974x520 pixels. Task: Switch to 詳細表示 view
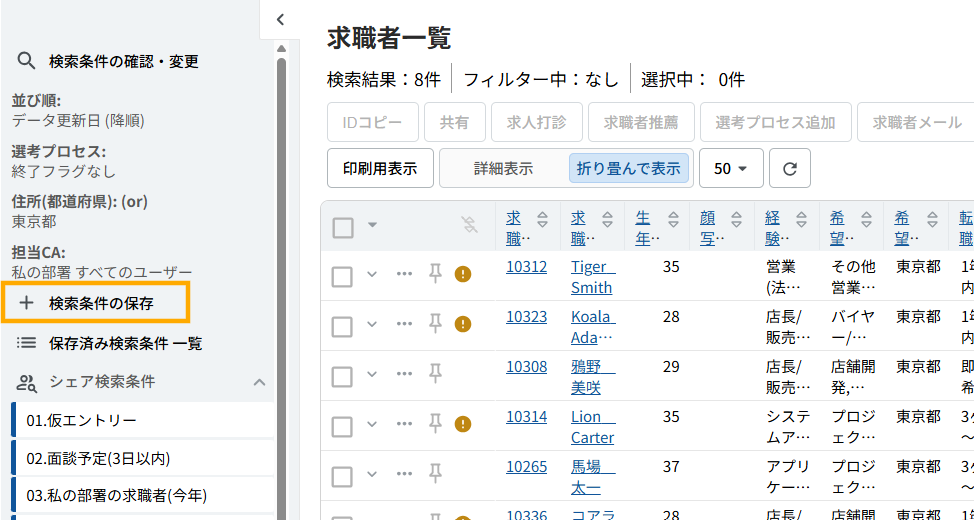coord(503,168)
